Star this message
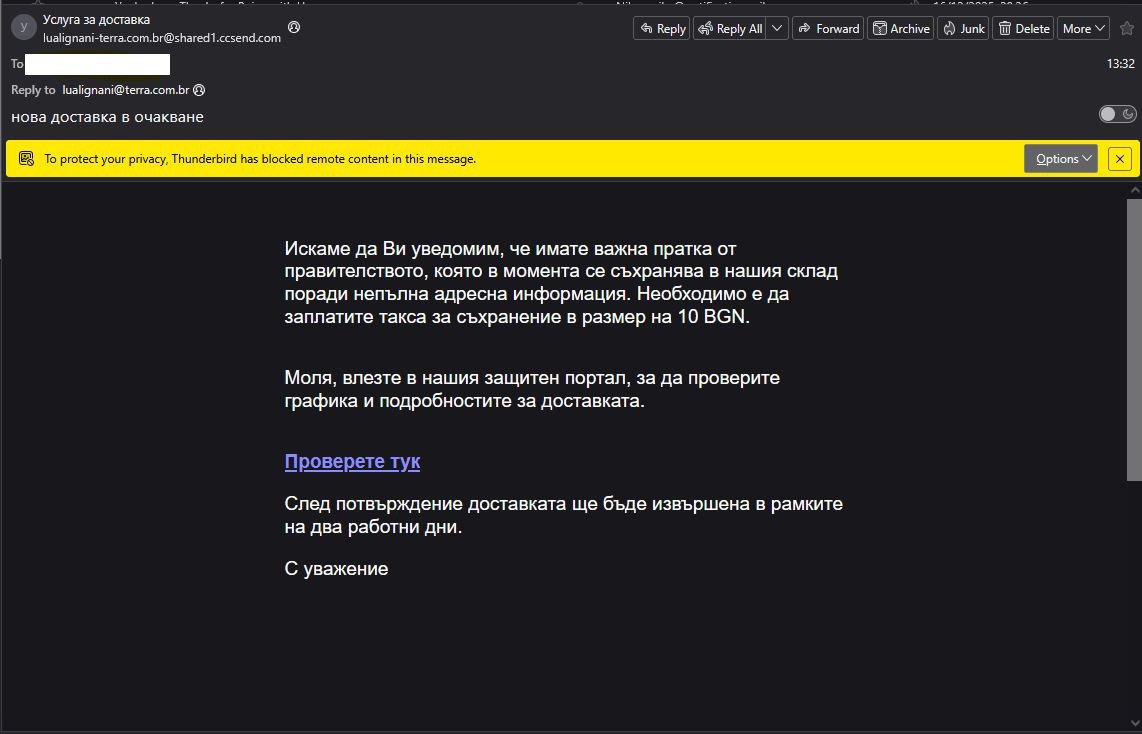 1127,29
